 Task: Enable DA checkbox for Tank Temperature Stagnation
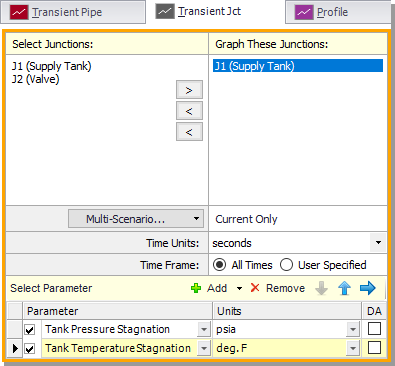[374, 348]
